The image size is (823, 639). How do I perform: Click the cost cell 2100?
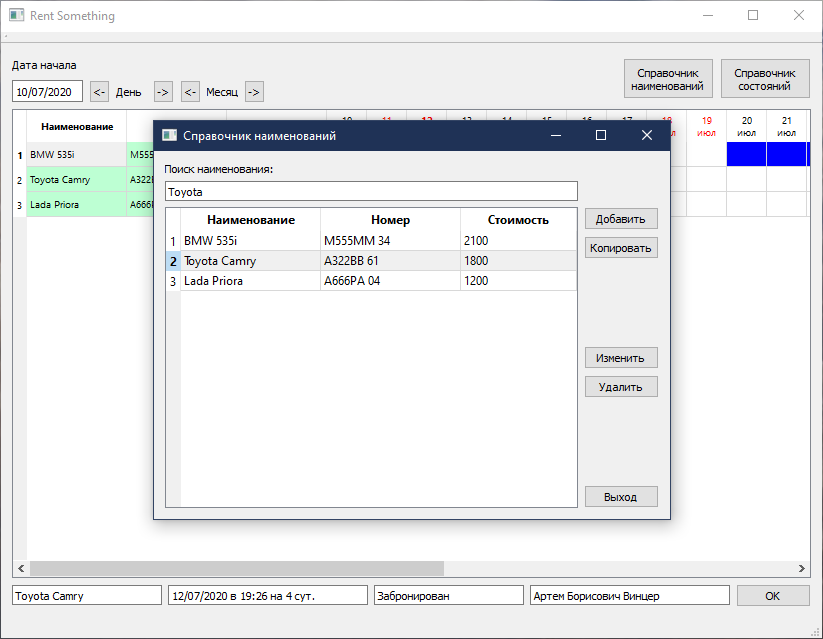pos(519,241)
